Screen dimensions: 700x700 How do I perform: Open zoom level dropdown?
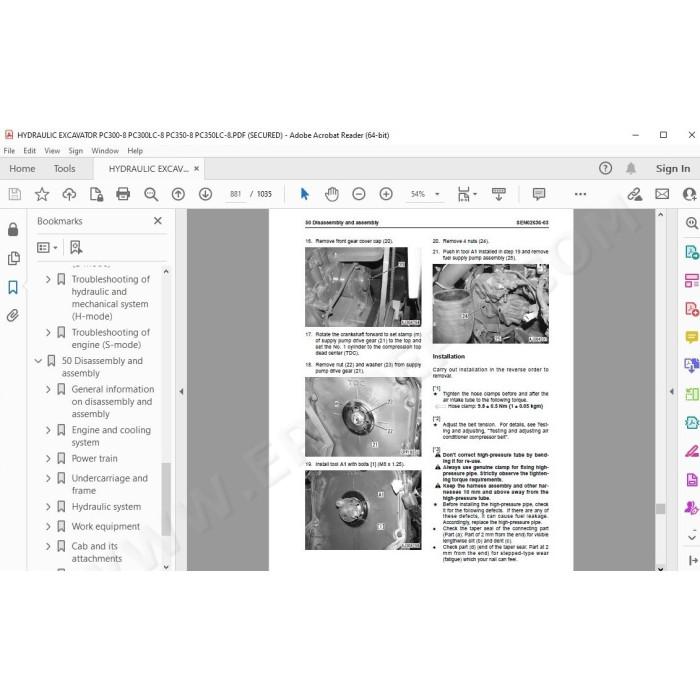[x=438, y=194]
